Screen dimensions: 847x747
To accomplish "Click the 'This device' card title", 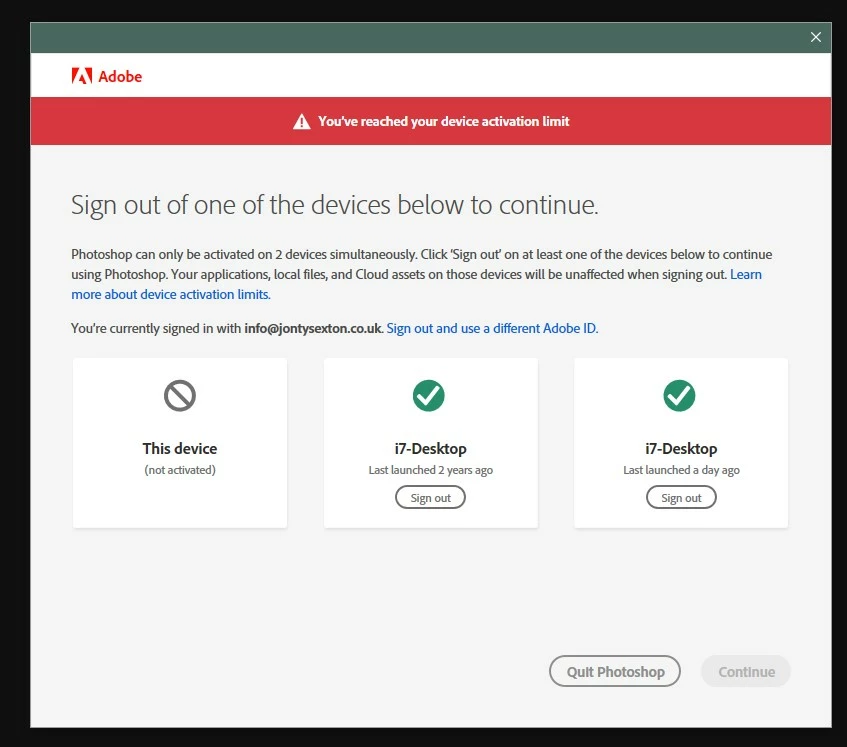I will [x=180, y=448].
